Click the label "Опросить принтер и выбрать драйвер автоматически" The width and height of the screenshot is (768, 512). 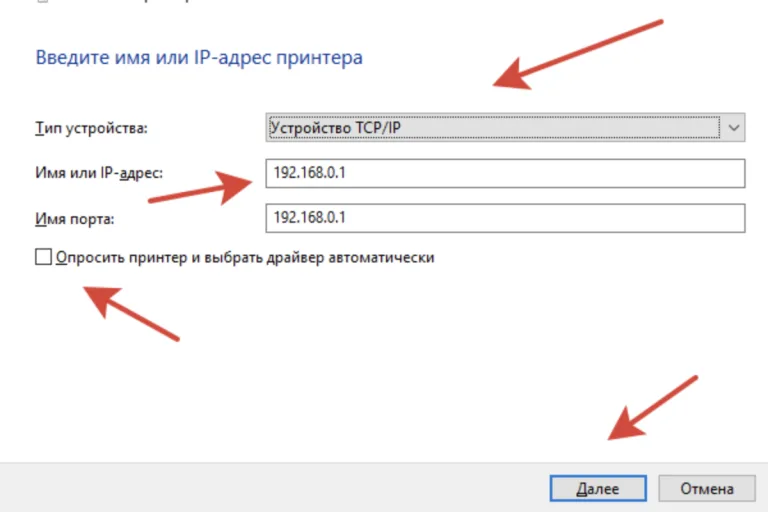[245, 258]
